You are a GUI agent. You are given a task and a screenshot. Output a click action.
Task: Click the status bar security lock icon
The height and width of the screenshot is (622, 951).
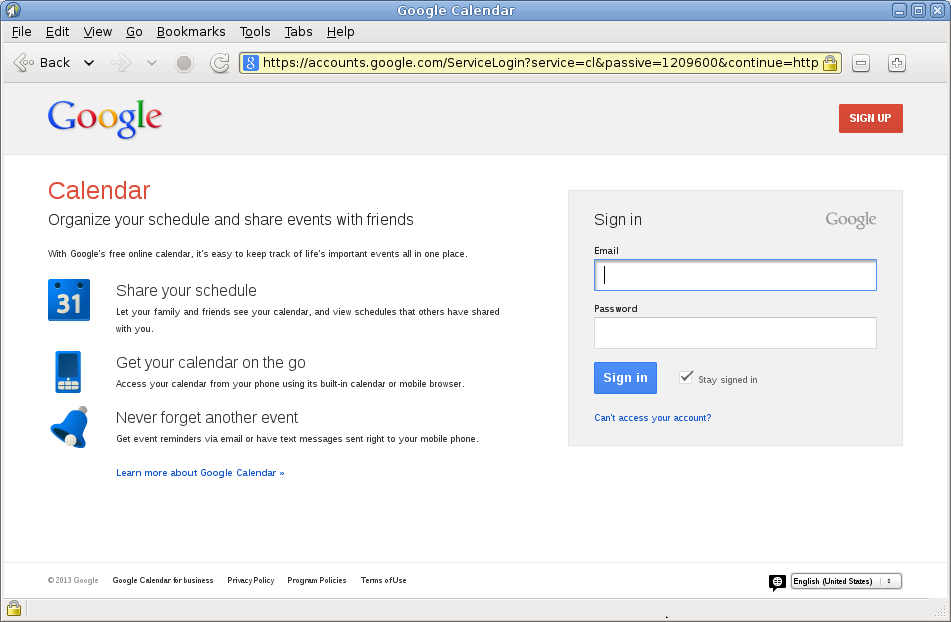14,608
